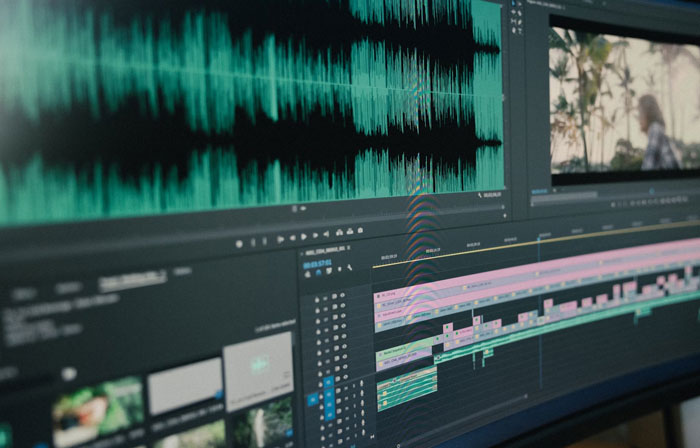The height and width of the screenshot is (448, 700).
Task: Select the underlined active tab in project panel
Action: click(x=132, y=280)
